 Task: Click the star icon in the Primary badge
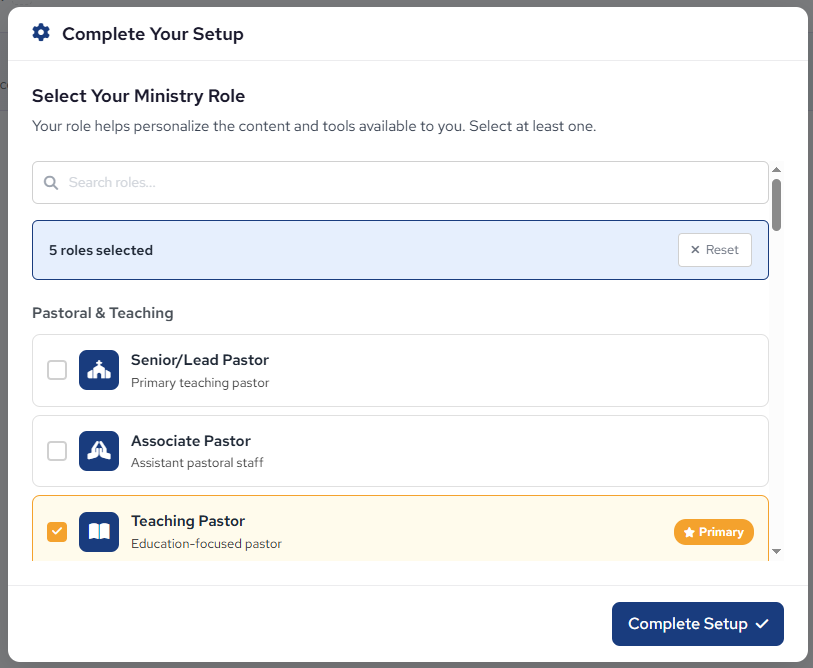pos(689,532)
